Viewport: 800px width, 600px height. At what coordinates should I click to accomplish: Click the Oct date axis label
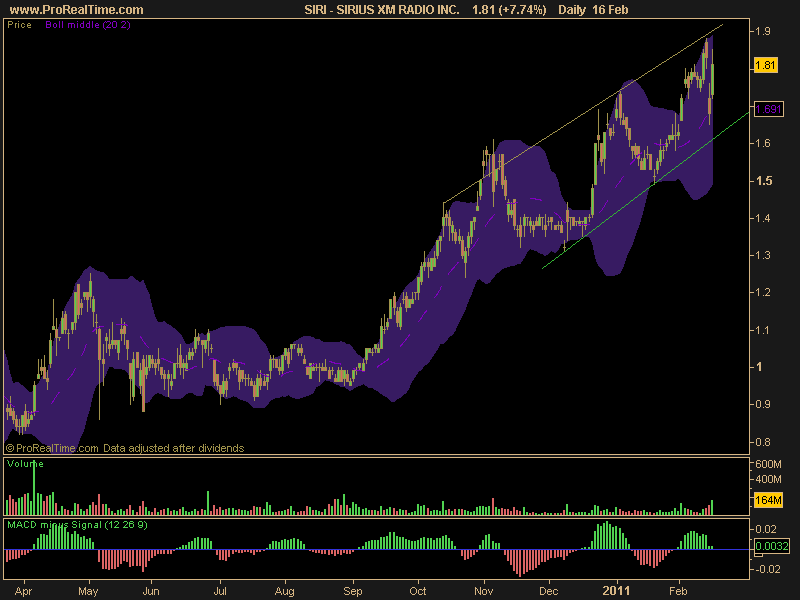point(418,591)
